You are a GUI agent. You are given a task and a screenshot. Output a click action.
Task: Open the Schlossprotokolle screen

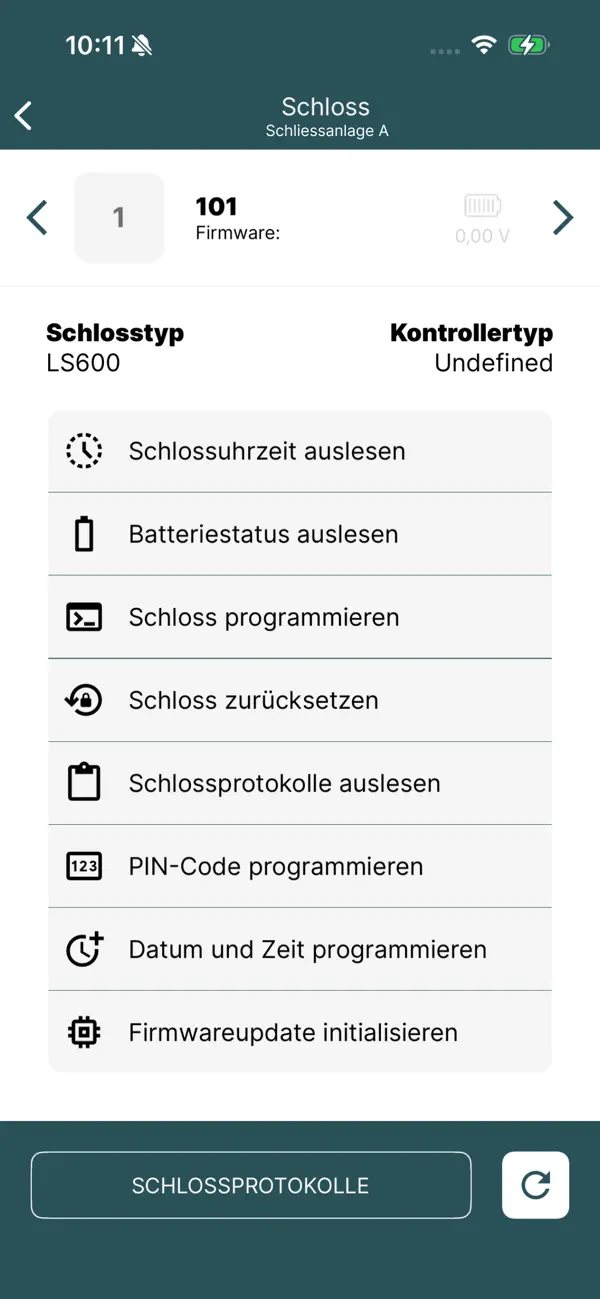coord(251,1185)
